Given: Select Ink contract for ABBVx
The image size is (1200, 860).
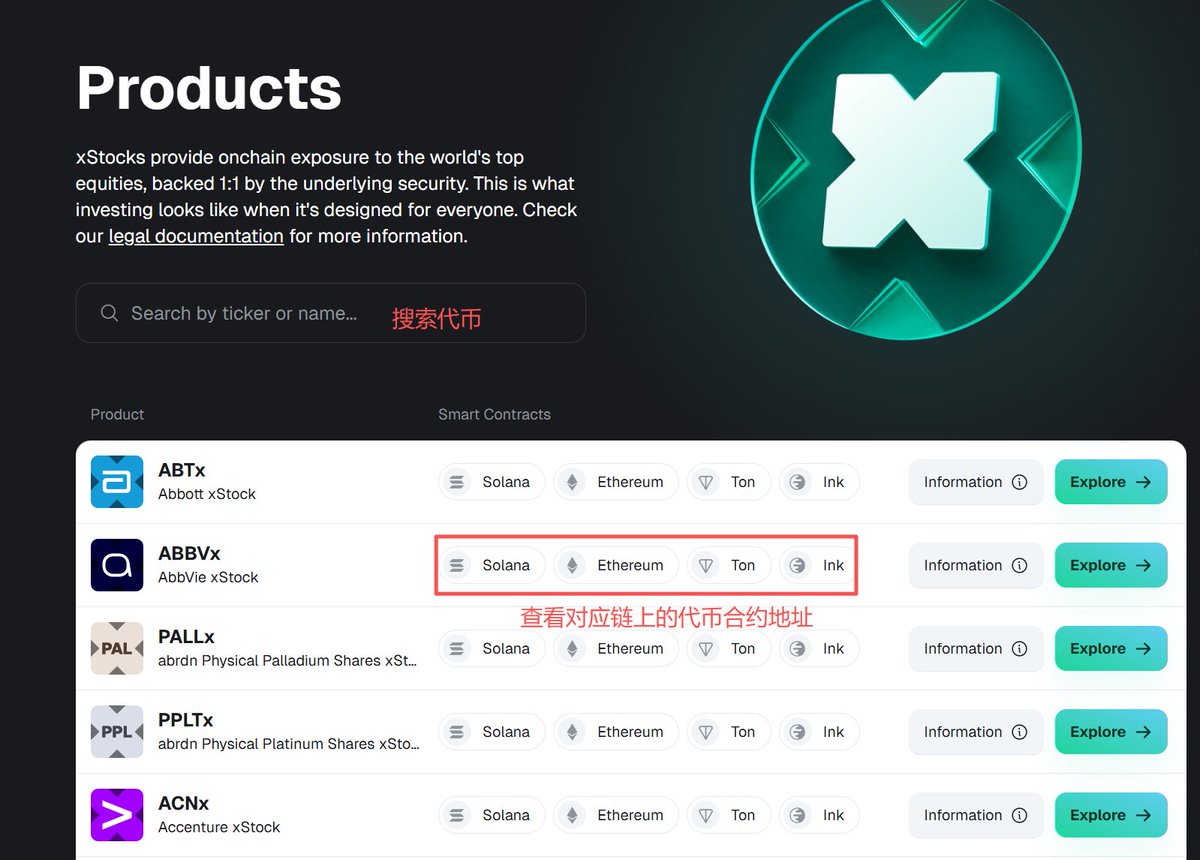Looking at the screenshot, I should click(819, 565).
